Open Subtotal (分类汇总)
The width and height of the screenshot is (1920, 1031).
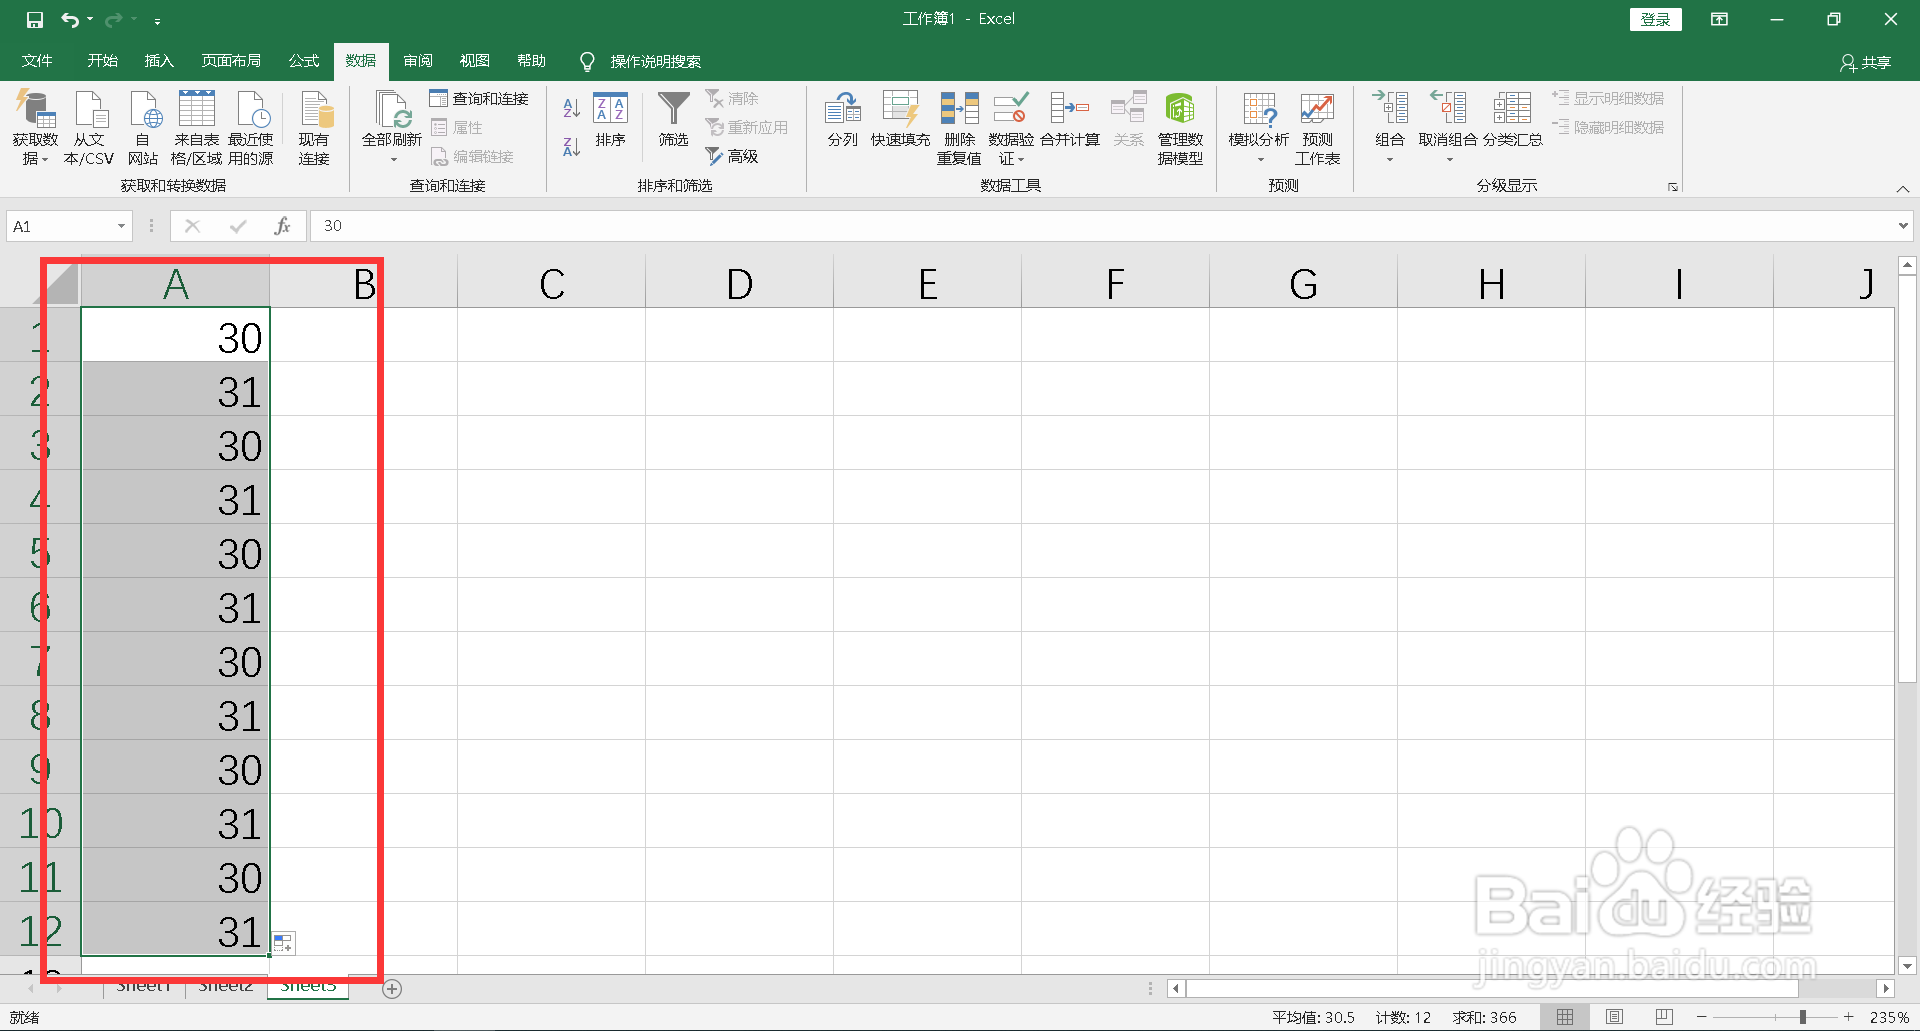coord(1512,120)
